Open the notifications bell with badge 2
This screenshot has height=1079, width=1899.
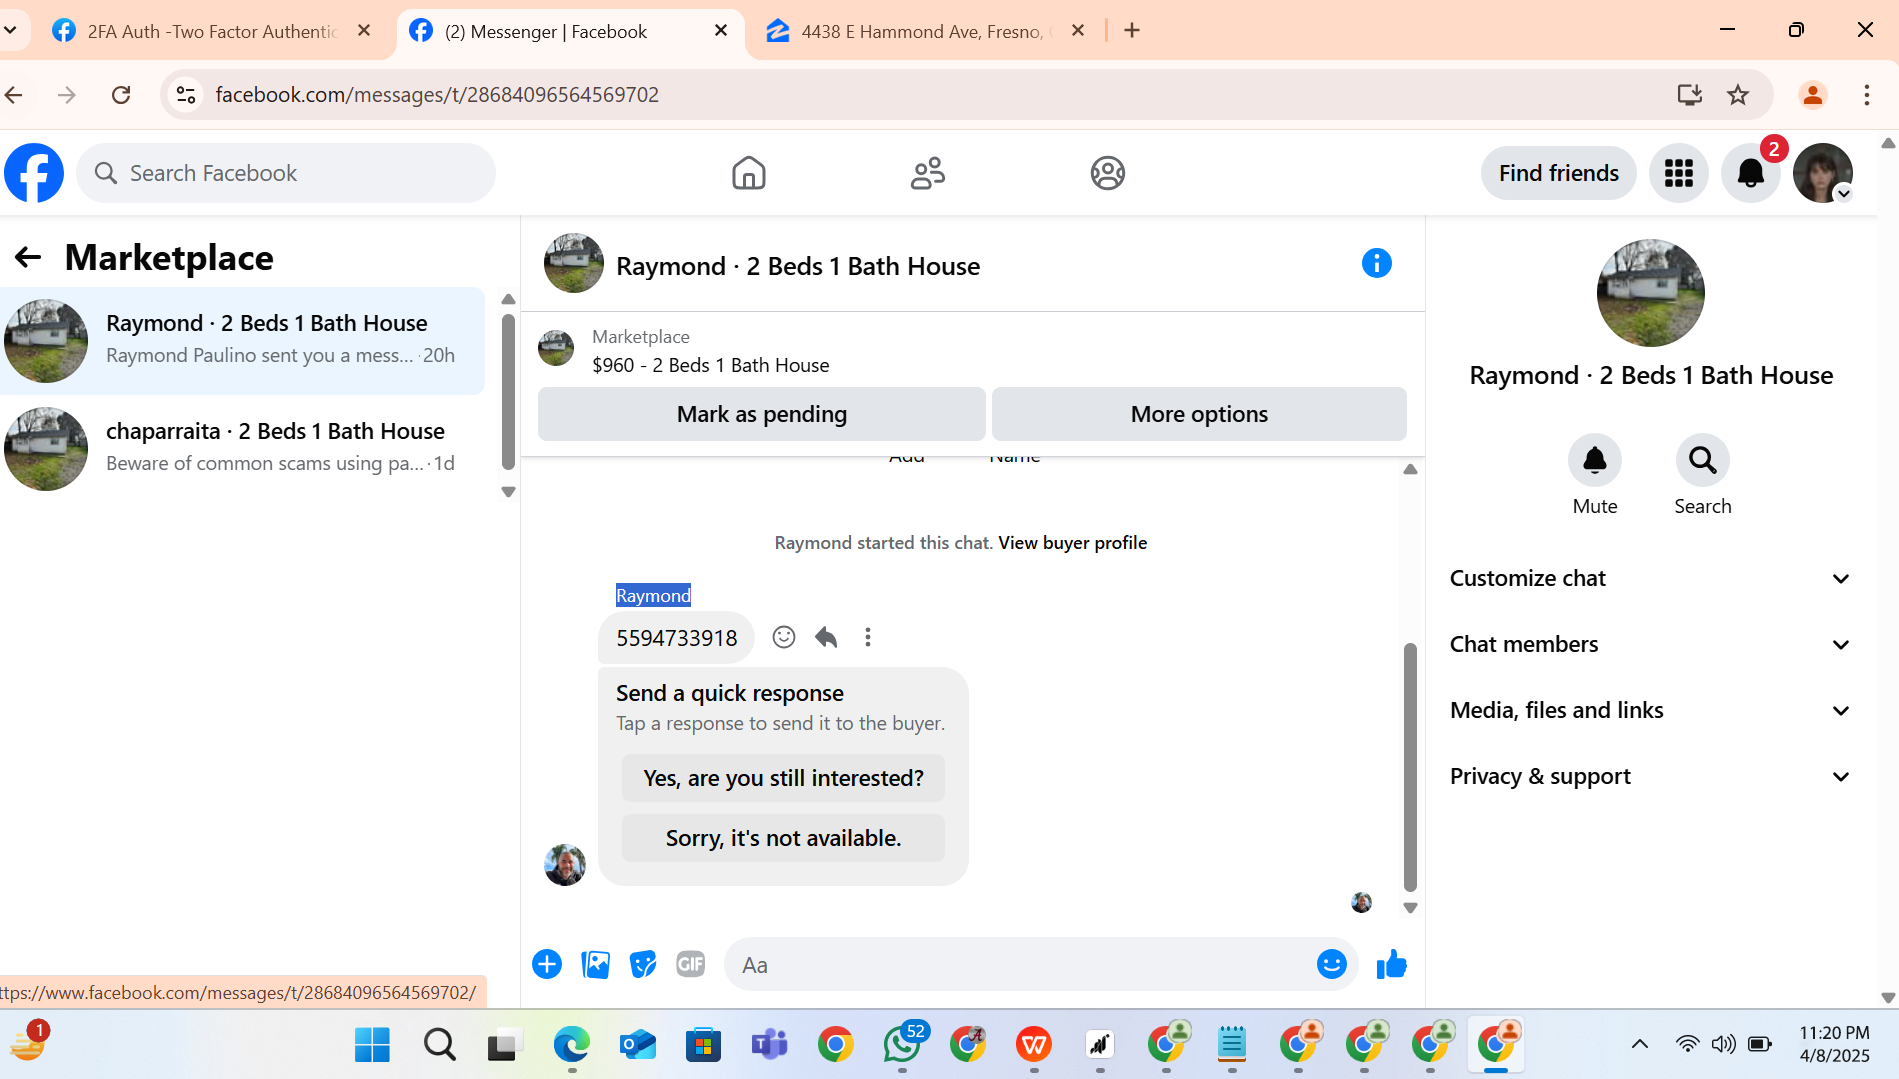pyautogui.click(x=1750, y=173)
